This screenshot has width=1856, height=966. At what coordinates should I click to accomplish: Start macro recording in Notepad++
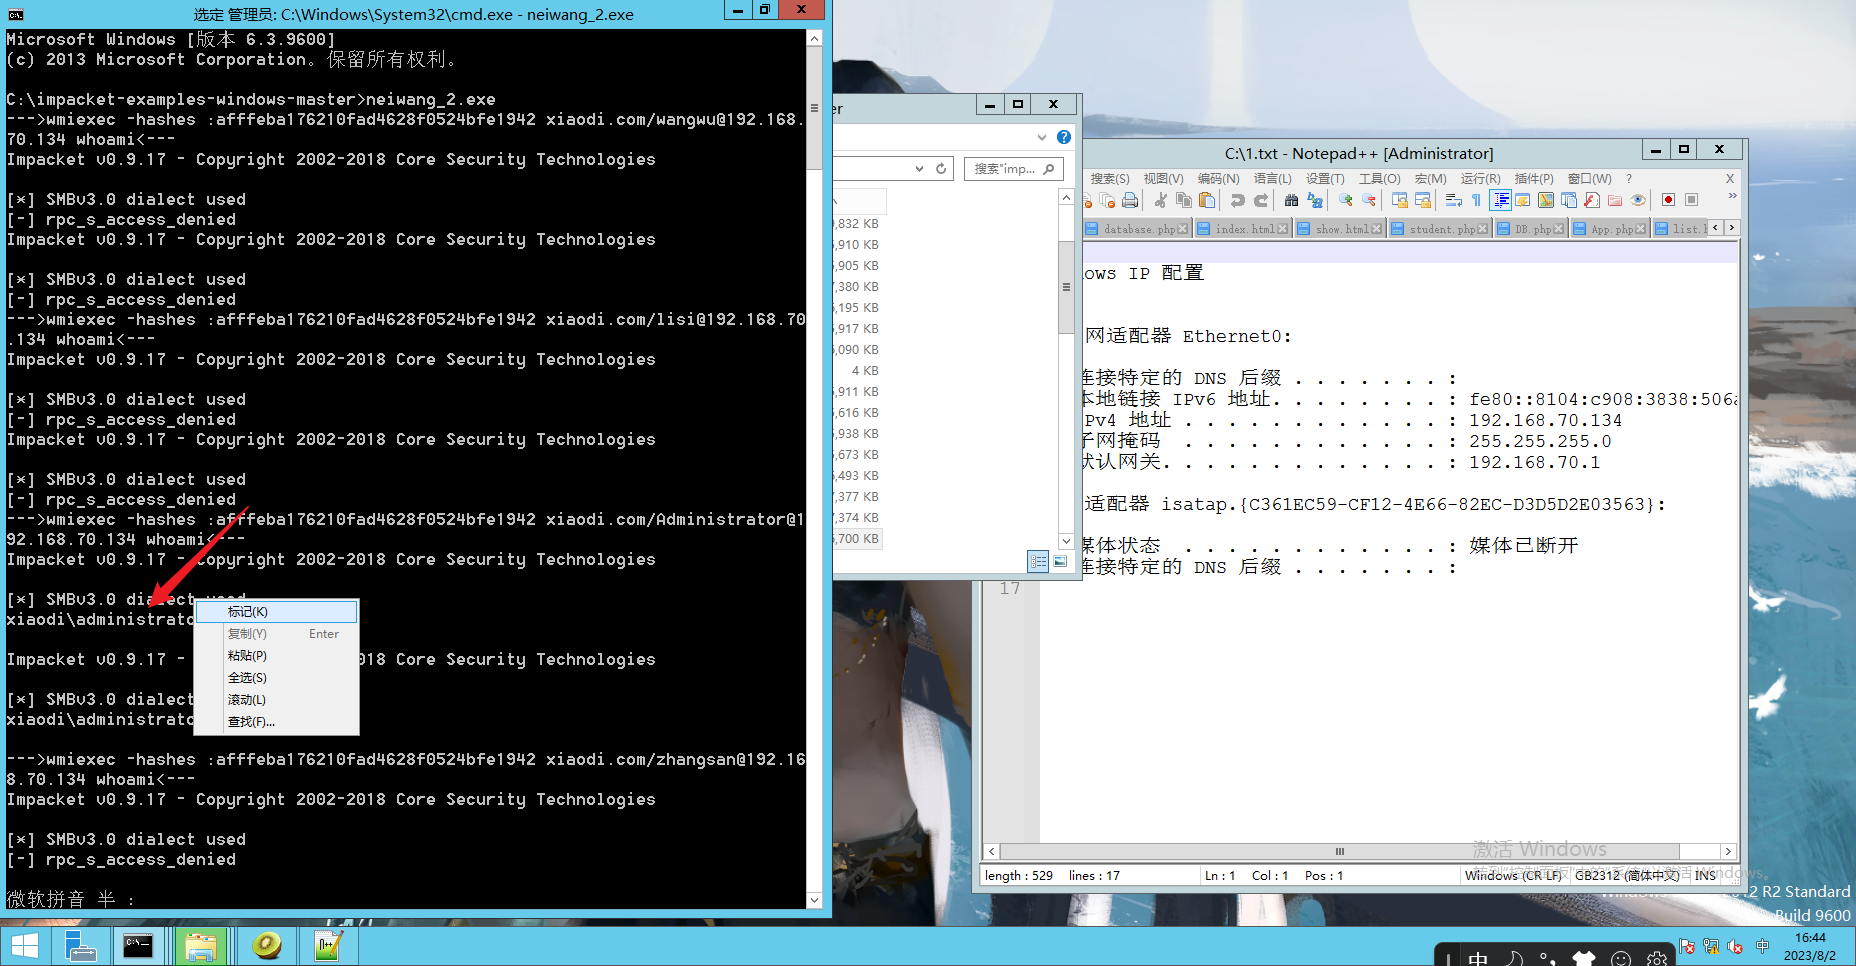1668,199
